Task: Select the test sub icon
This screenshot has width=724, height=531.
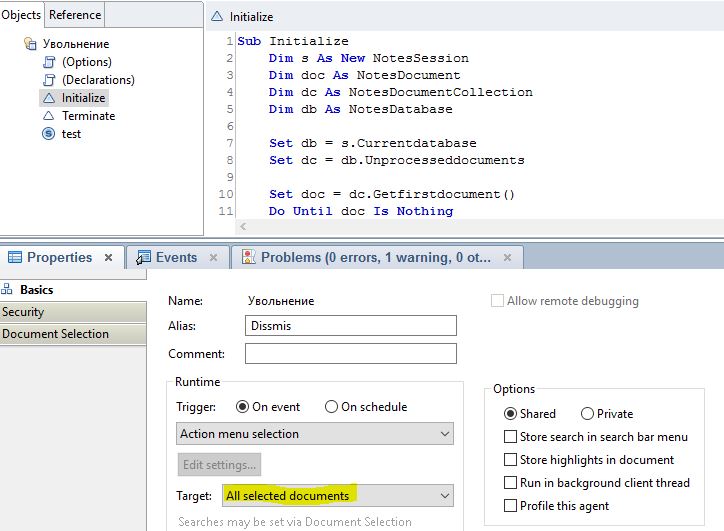Action: click(x=48, y=134)
